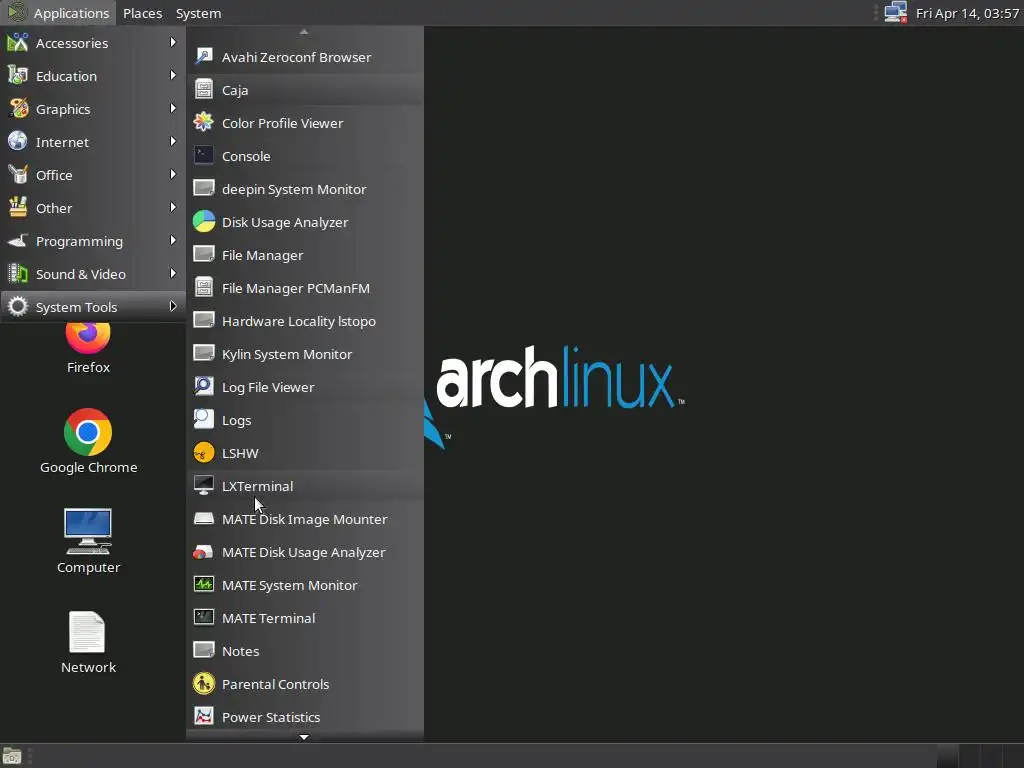1024x768 pixels.
Task: Launch Console terminal icon
Action: tap(204, 155)
